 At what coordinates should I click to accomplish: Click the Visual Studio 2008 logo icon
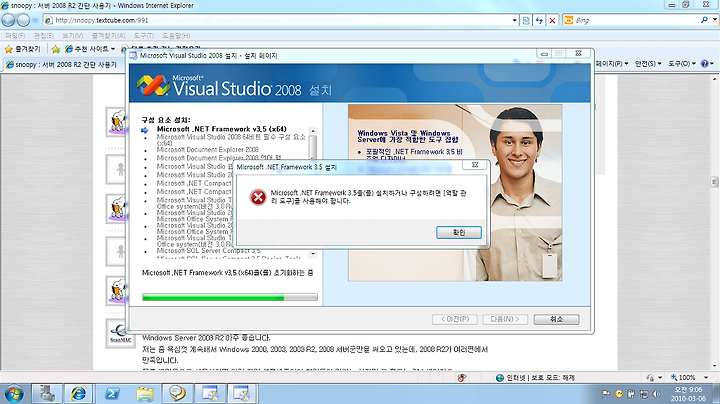[153, 85]
